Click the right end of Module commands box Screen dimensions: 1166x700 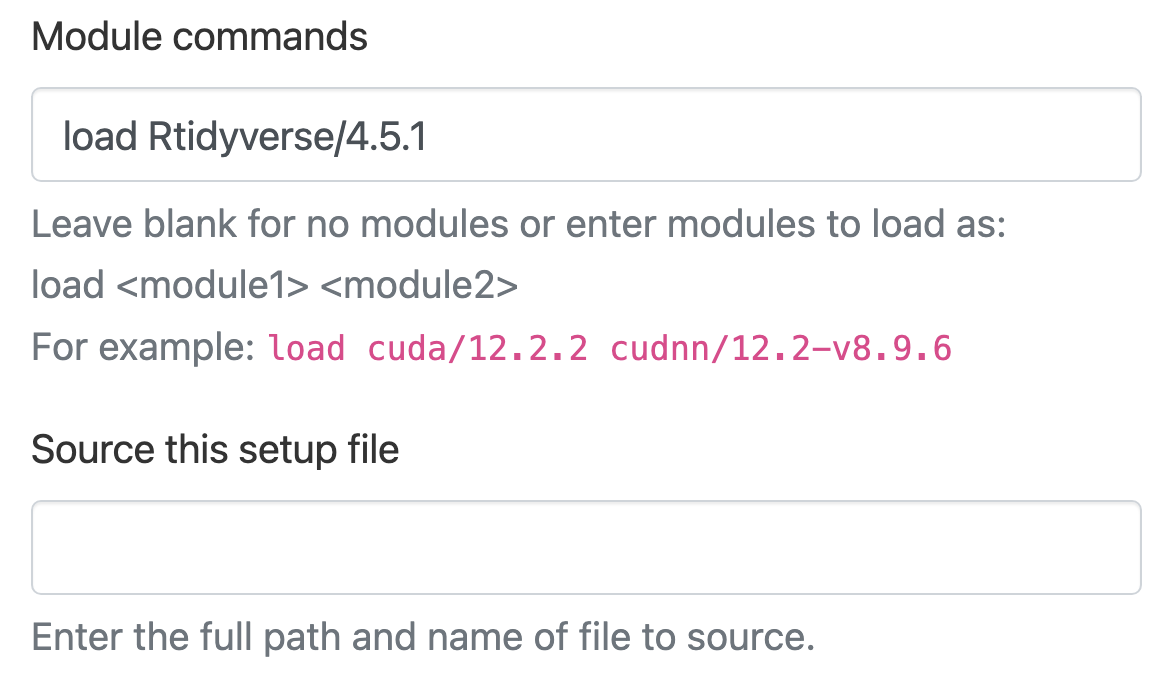[1110, 134]
